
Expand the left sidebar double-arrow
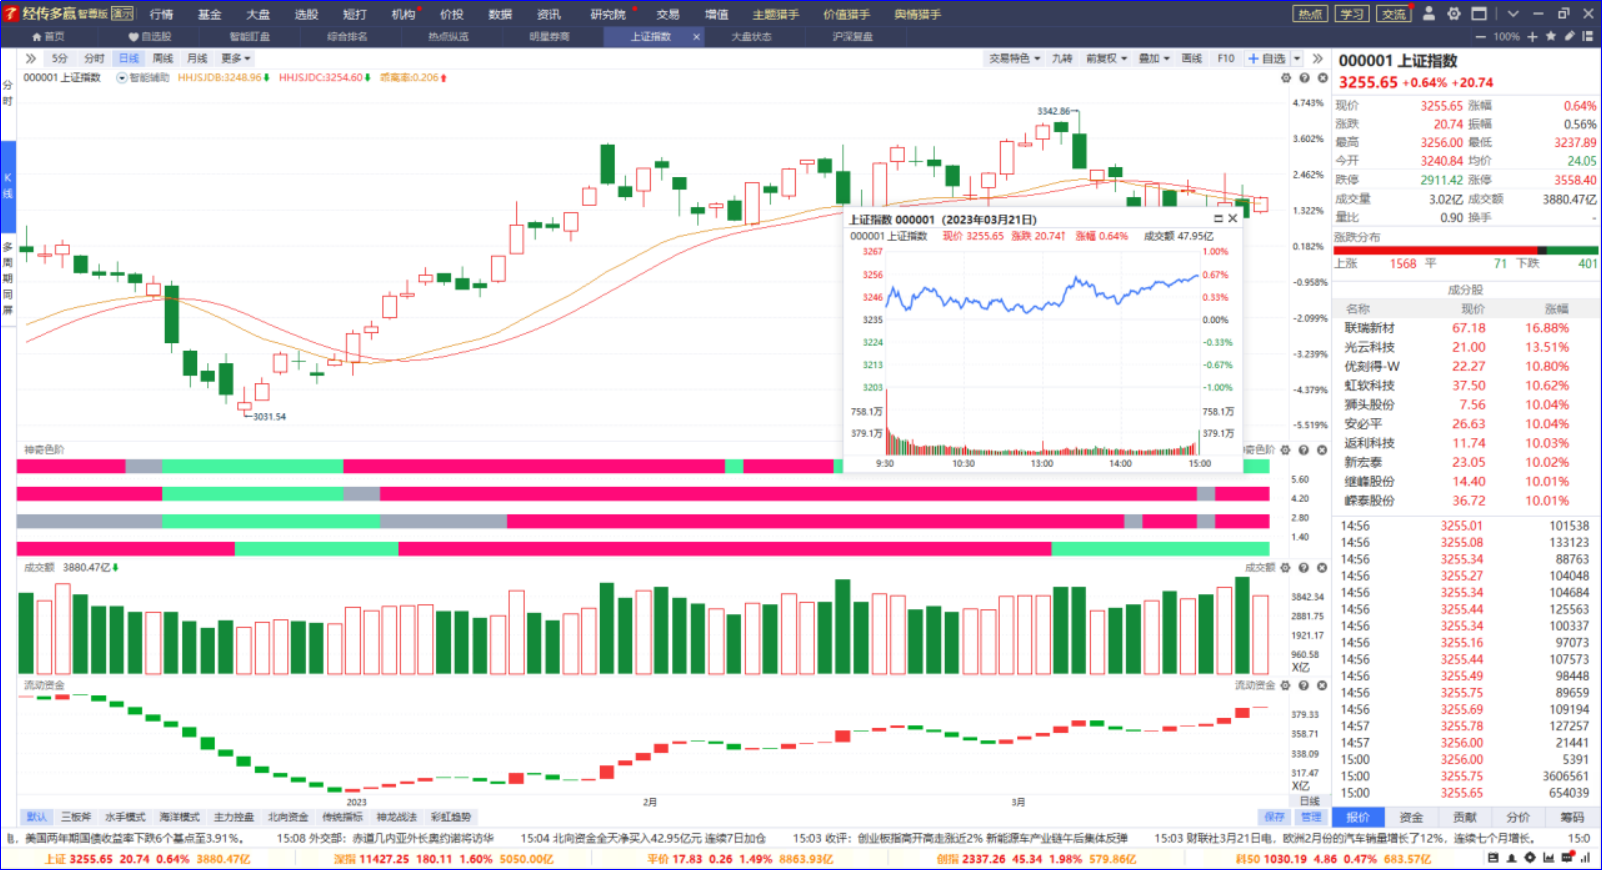coord(31,59)
